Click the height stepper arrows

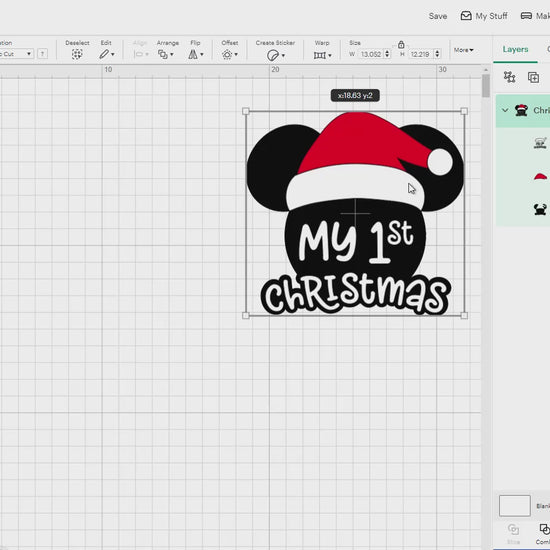pyautogui.click(x=437, y=54)
